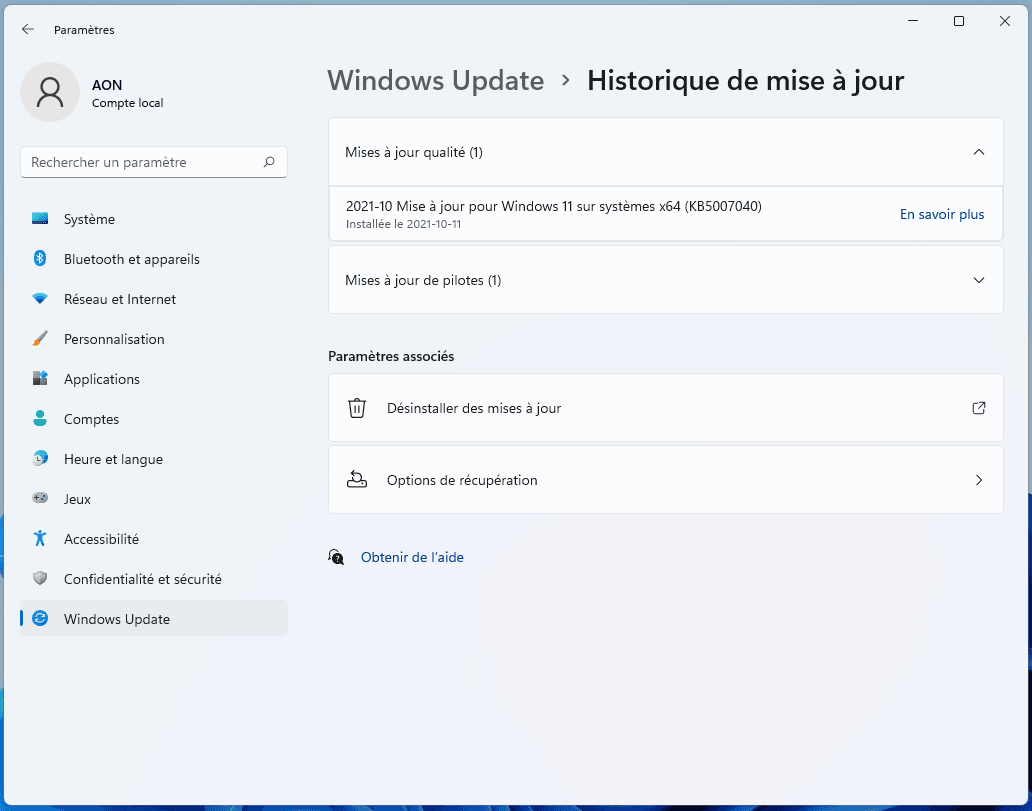Open Accessibilité settings

click(x=154, y=539)
